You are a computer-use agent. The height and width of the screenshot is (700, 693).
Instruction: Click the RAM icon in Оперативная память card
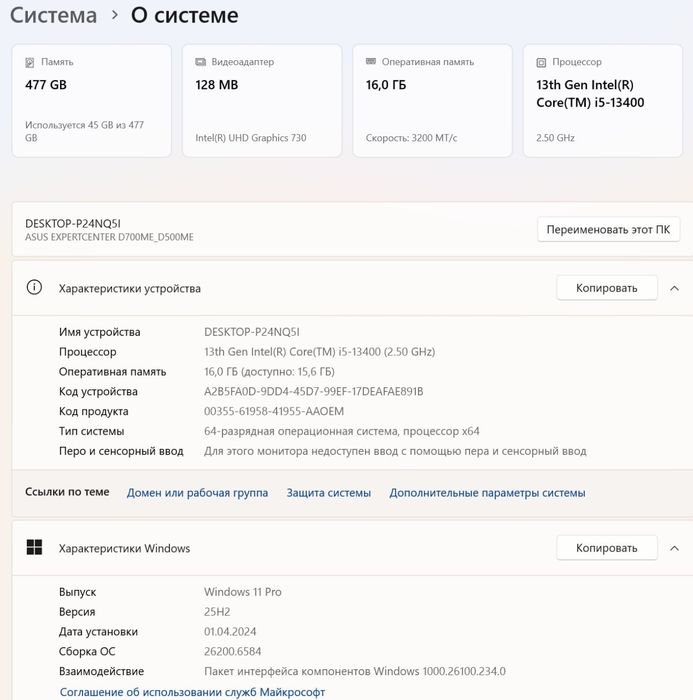pos(372,62)
